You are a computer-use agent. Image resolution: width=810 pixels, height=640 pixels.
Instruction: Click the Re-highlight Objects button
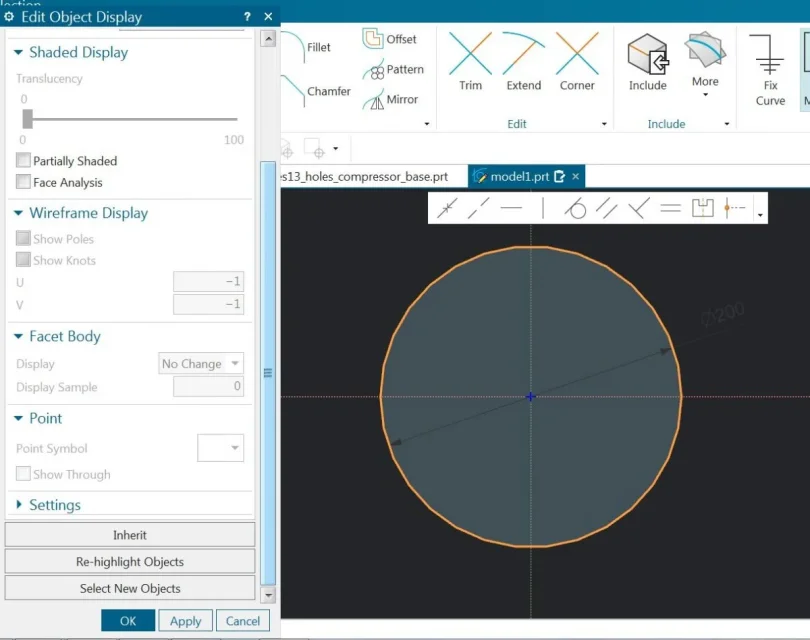130,562
